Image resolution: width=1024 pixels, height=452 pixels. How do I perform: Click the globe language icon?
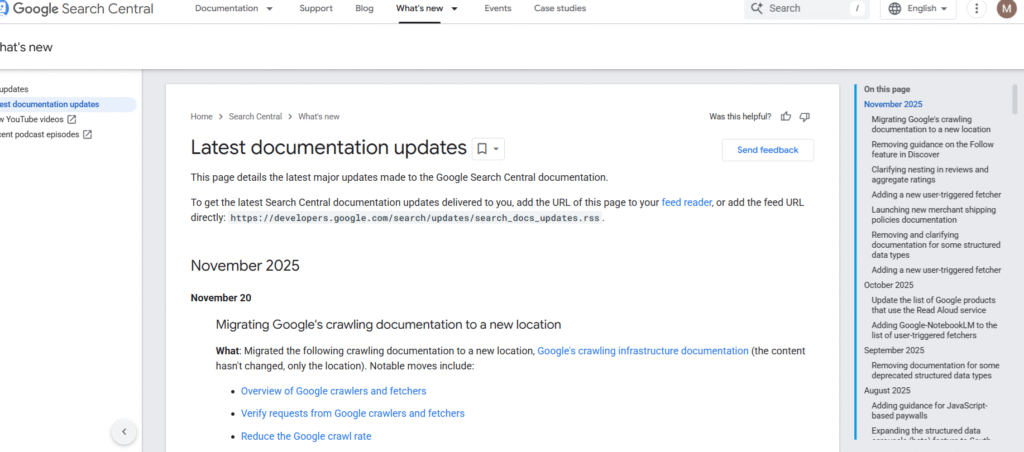(x=895, y=9)
